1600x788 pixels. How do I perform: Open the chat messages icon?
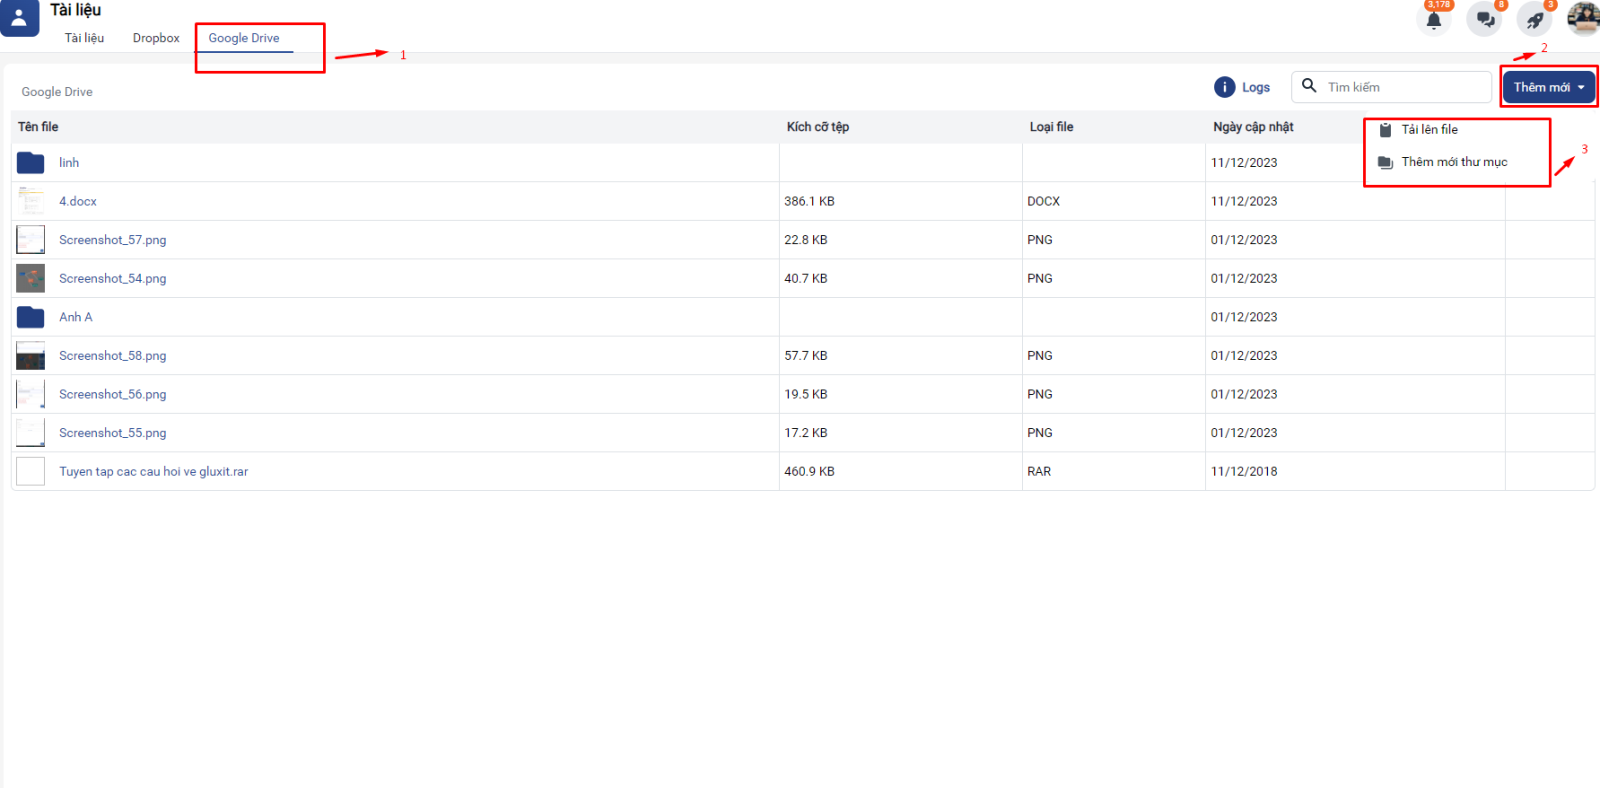1484,20
